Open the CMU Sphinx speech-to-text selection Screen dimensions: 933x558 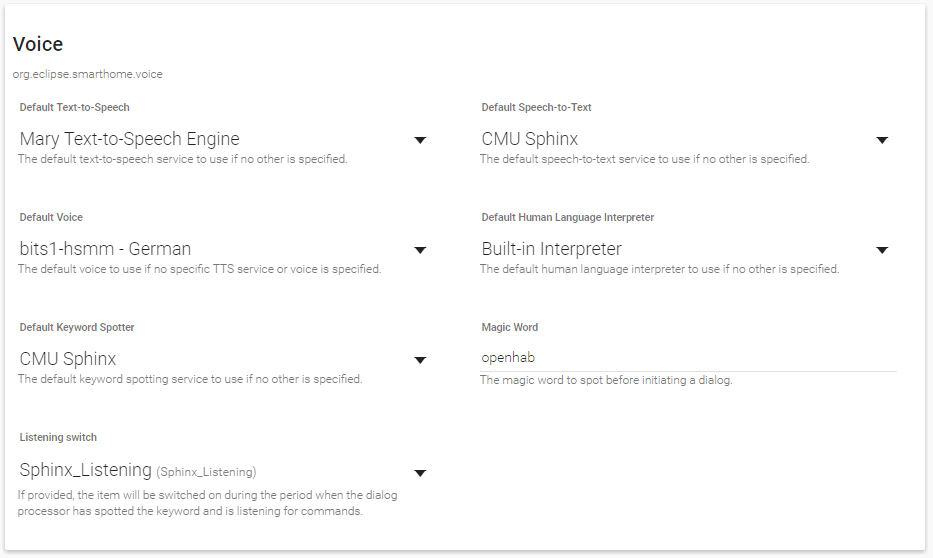tap(530, 139)
